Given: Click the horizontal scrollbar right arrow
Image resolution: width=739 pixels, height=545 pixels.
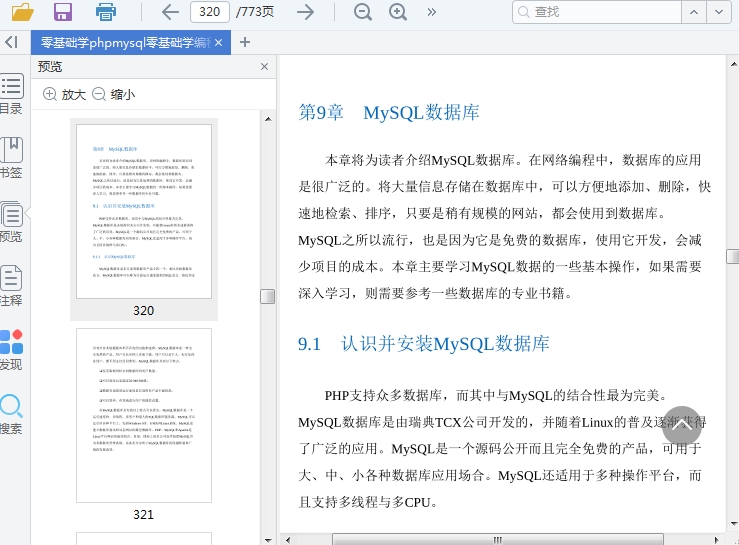Looking at the screenshot, I should 717,540.
